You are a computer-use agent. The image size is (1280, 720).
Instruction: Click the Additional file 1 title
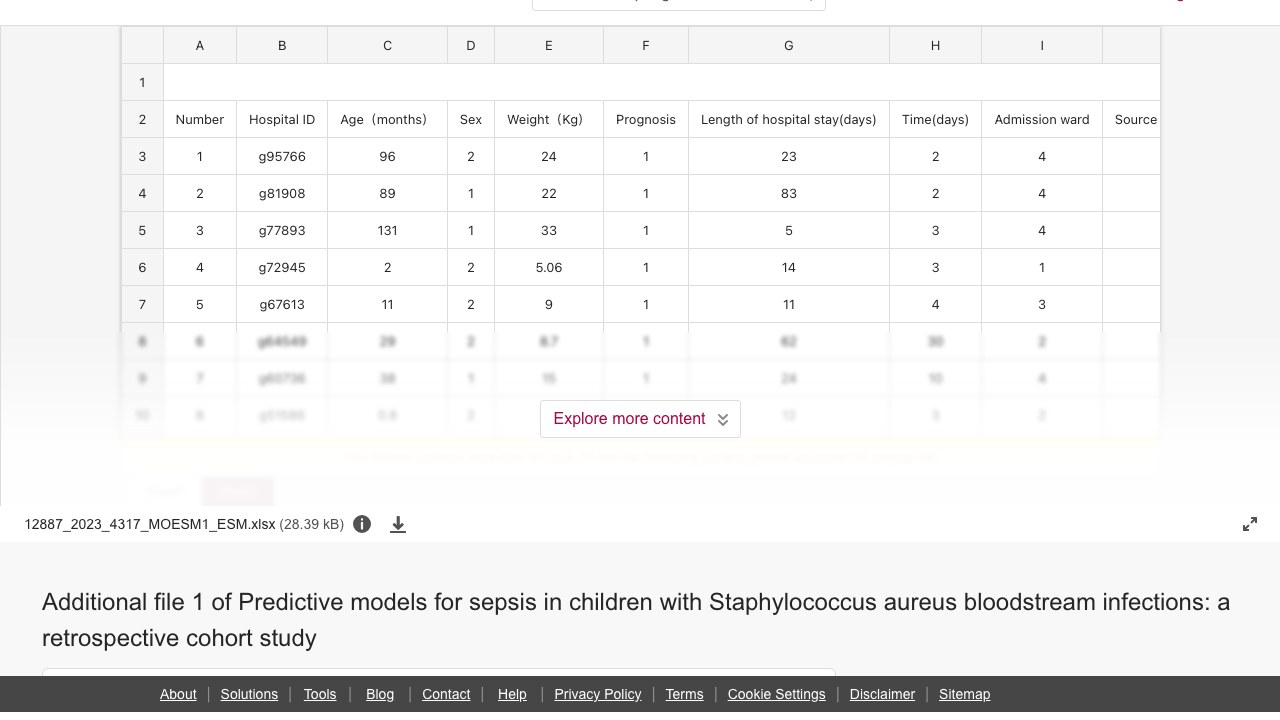tap(636, 620)
